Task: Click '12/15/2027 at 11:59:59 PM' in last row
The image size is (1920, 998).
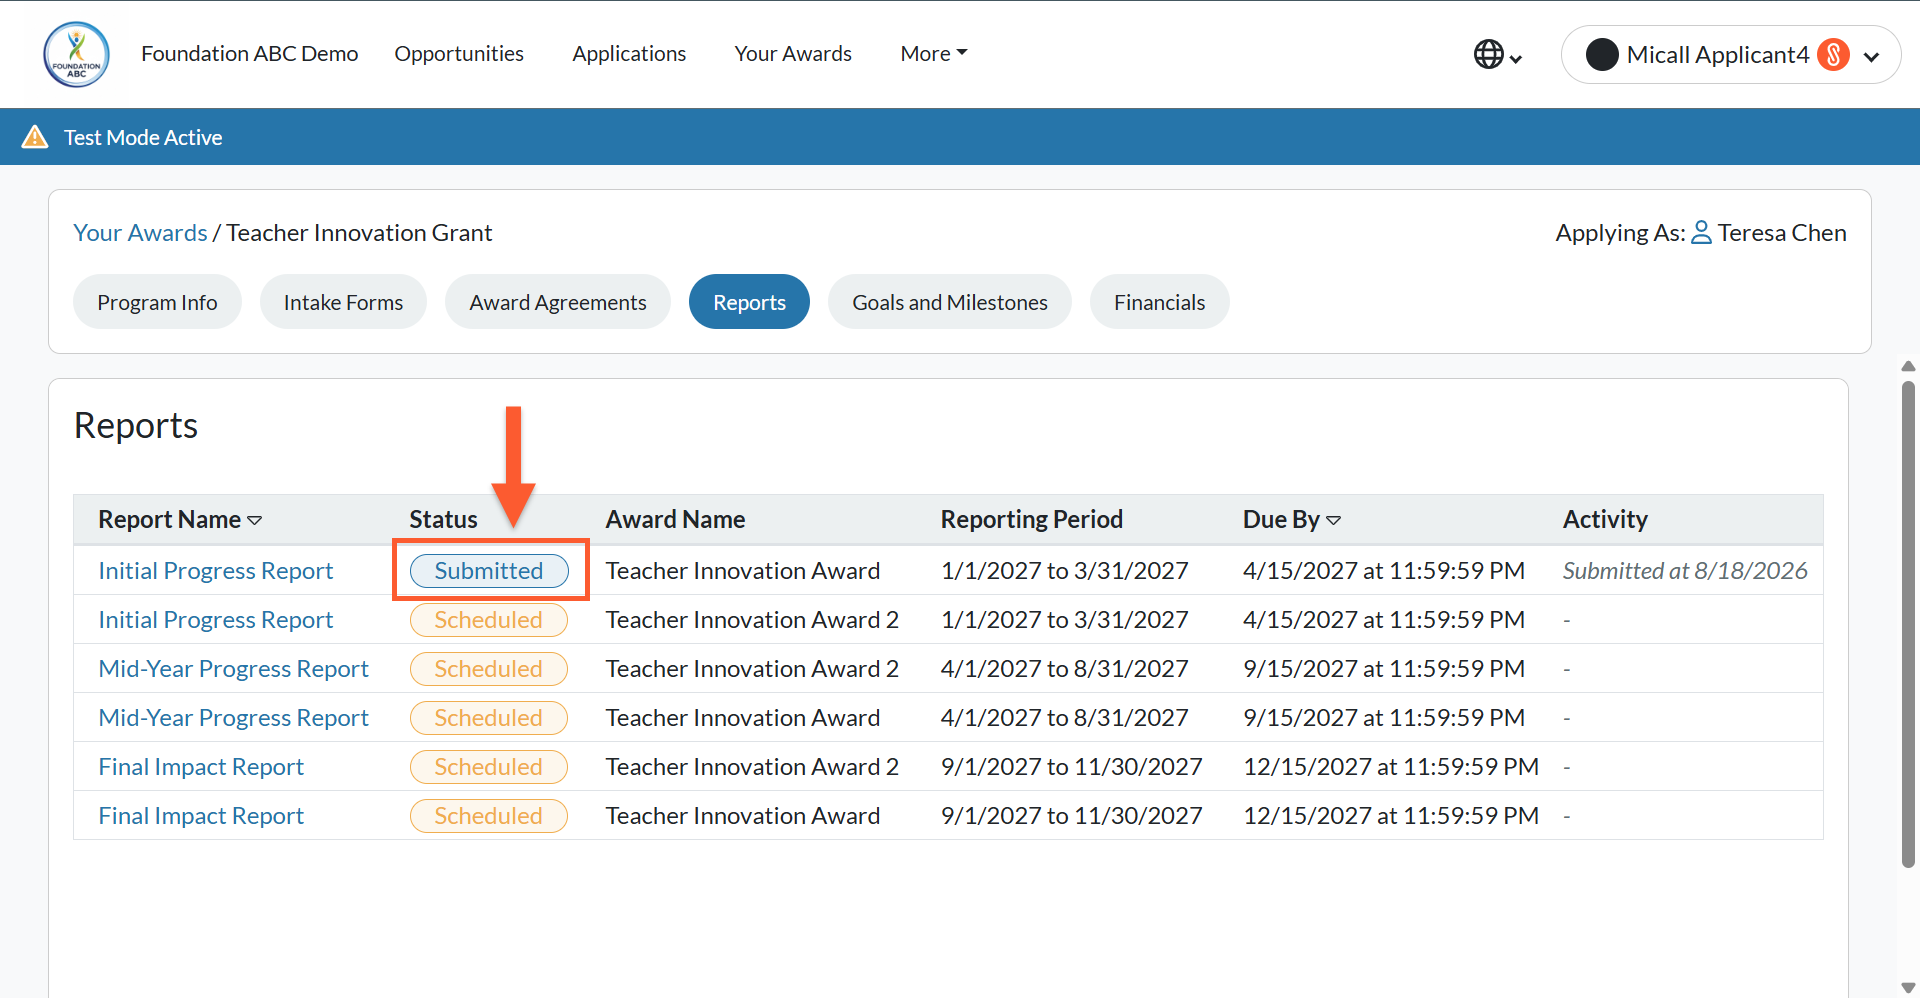Action: pyautogui.click(x=1391, y=816)
